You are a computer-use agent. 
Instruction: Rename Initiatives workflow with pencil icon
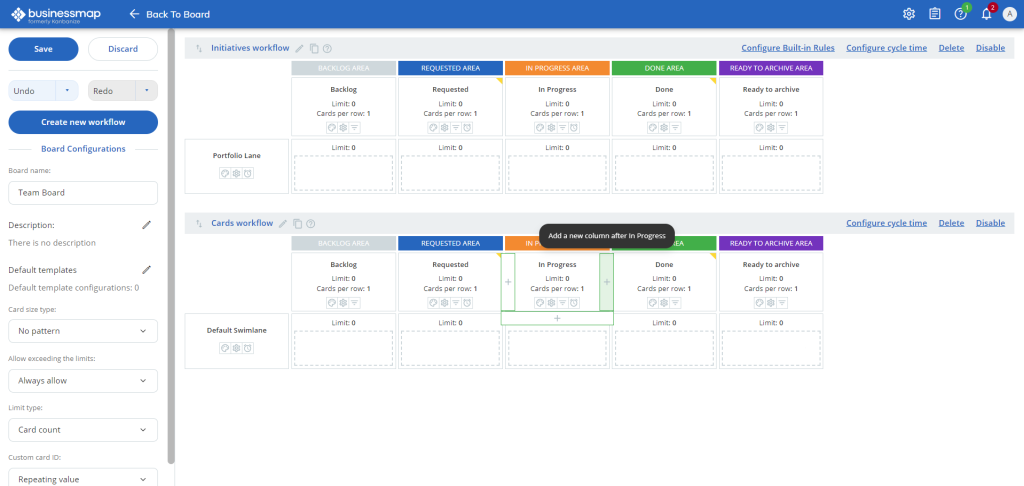(300, 48)
